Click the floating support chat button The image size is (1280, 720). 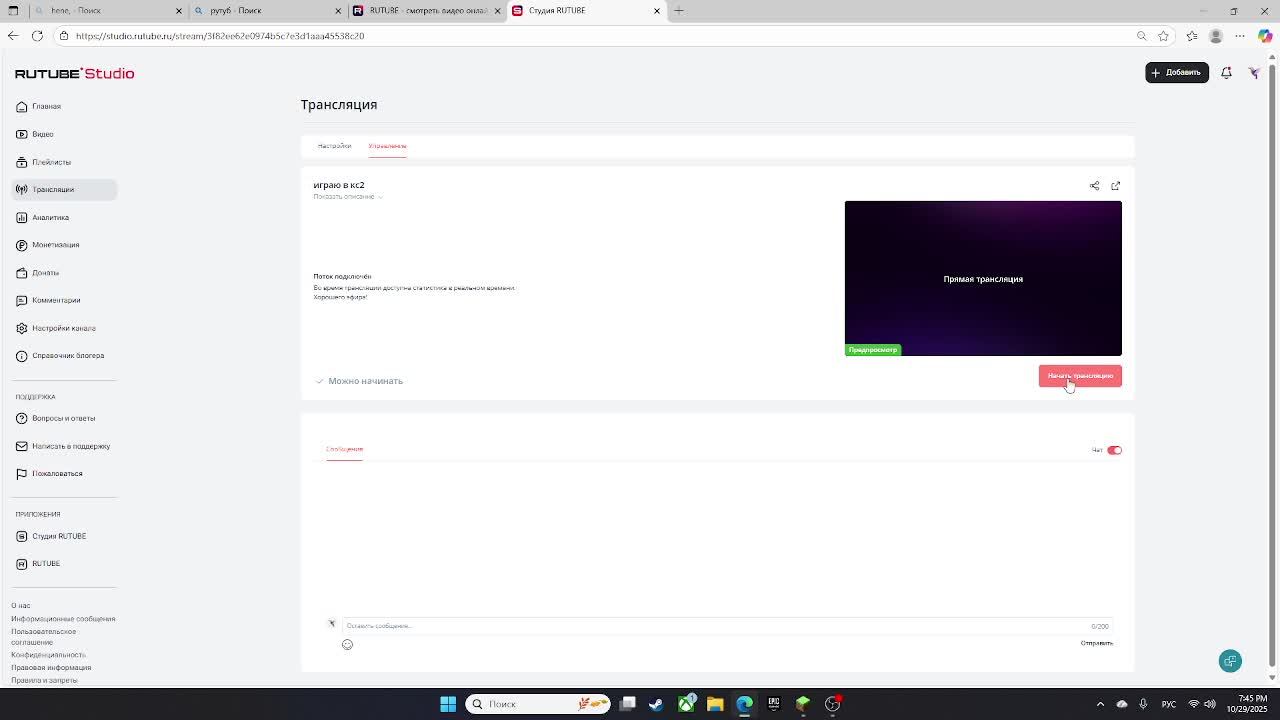(x=1230, y=661)
